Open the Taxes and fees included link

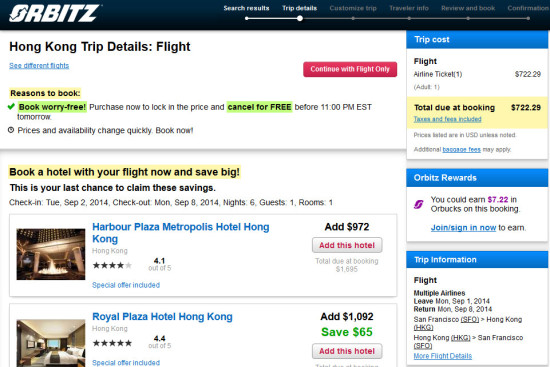(447, 119)
